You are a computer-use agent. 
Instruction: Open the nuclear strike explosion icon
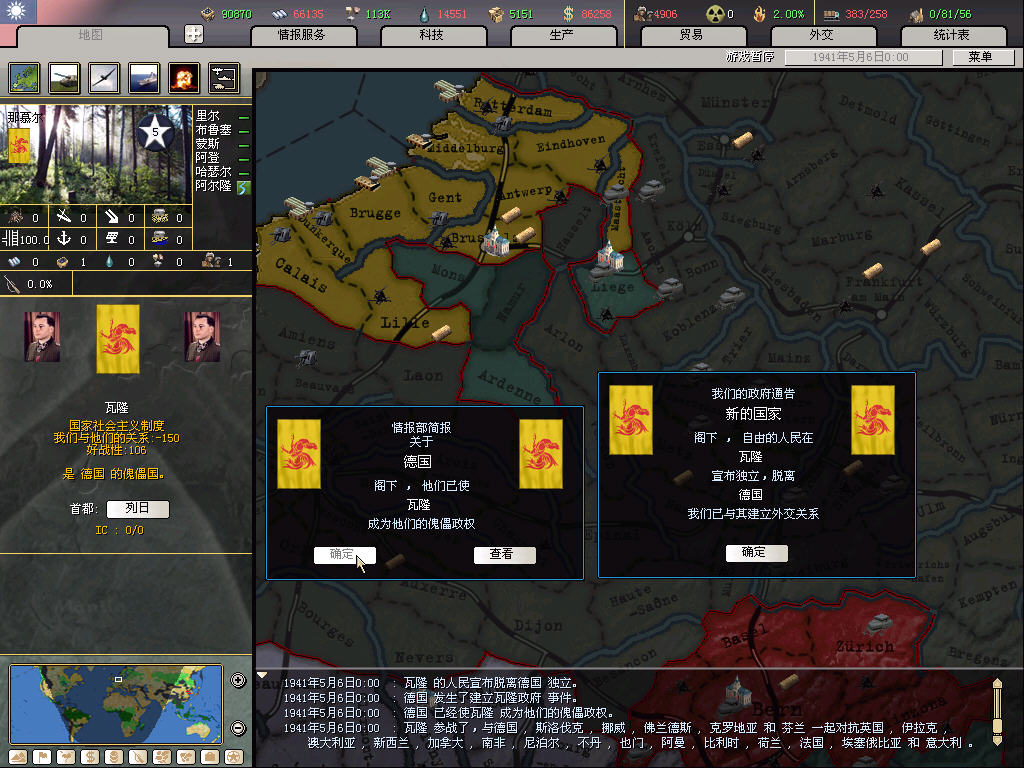coord(184,78)
